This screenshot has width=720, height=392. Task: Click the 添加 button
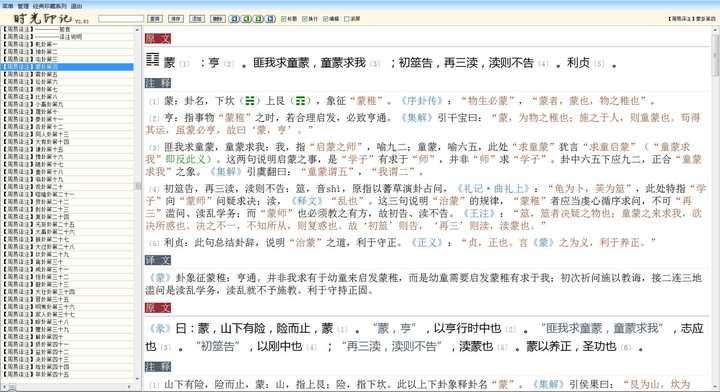[197, 19]
